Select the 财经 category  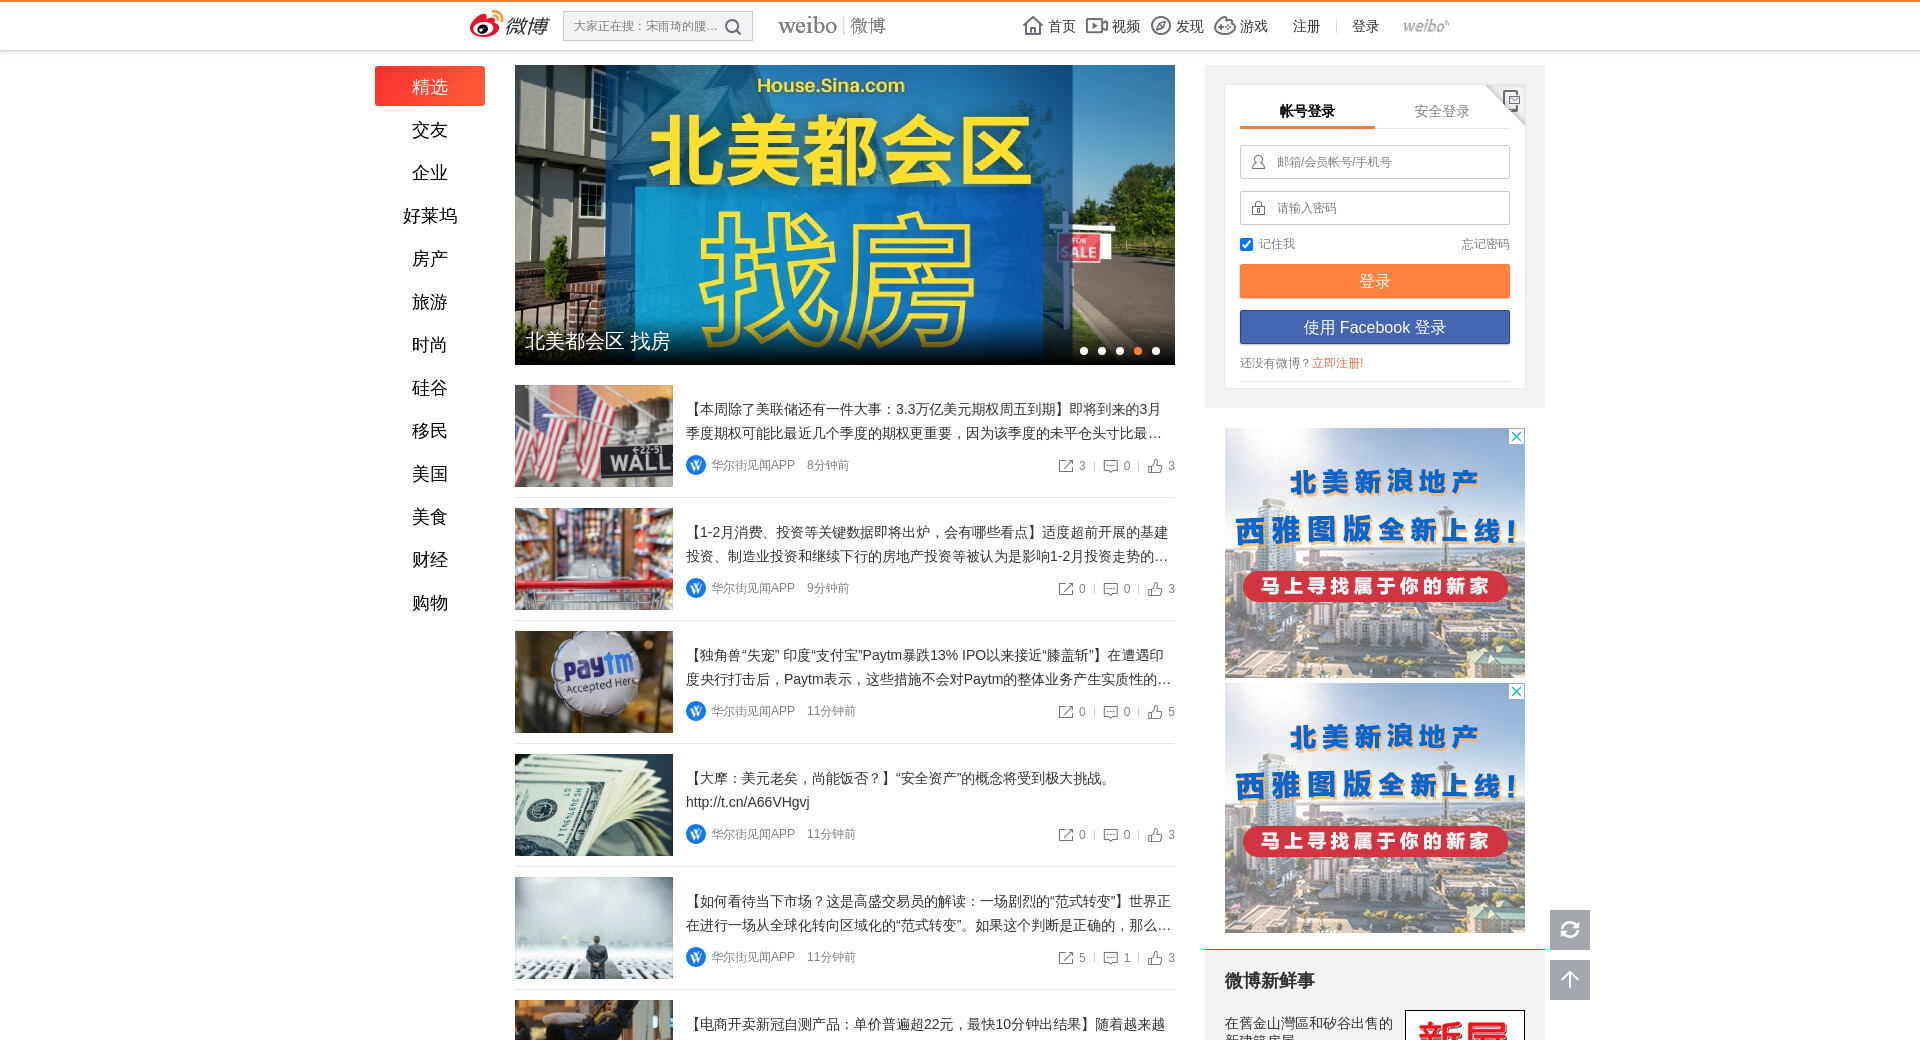pos(430,560)
